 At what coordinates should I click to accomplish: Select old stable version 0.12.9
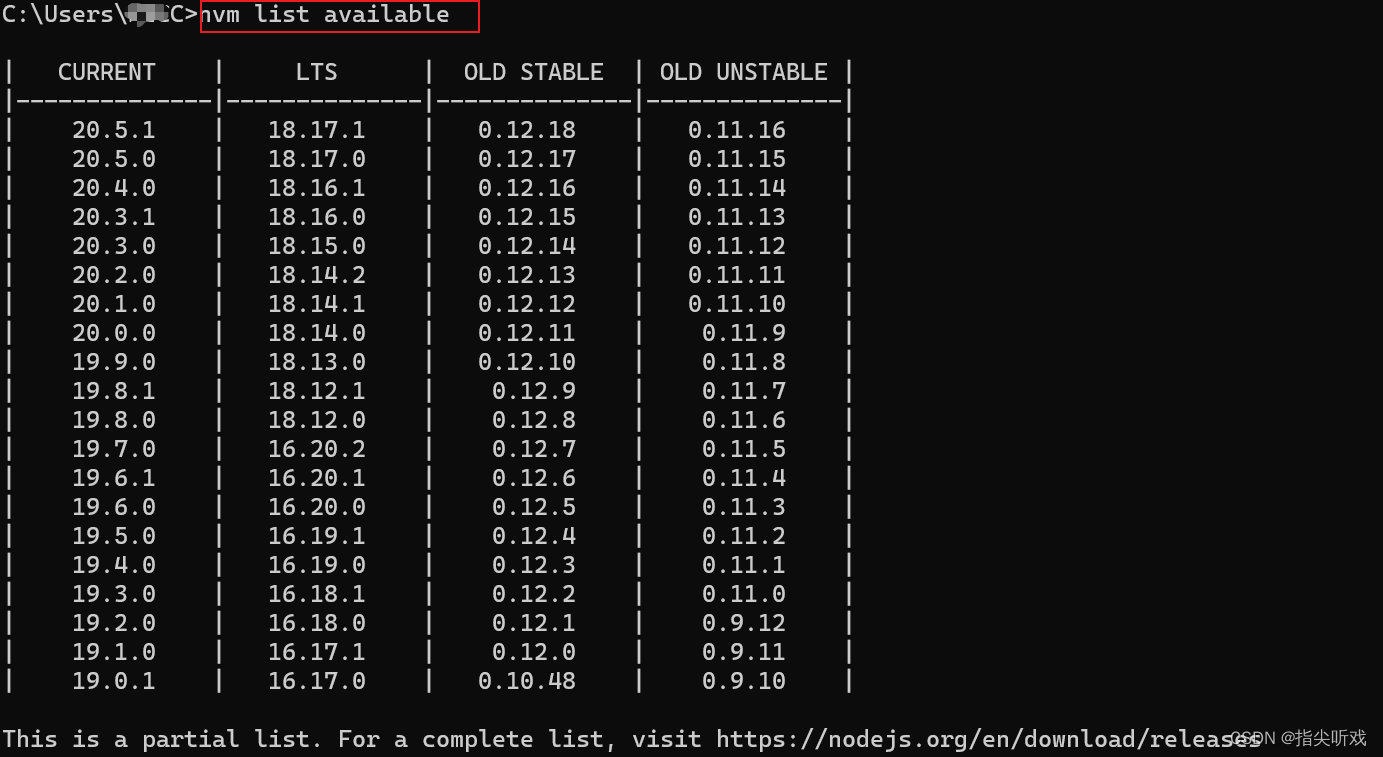click(x=534, y=392)
